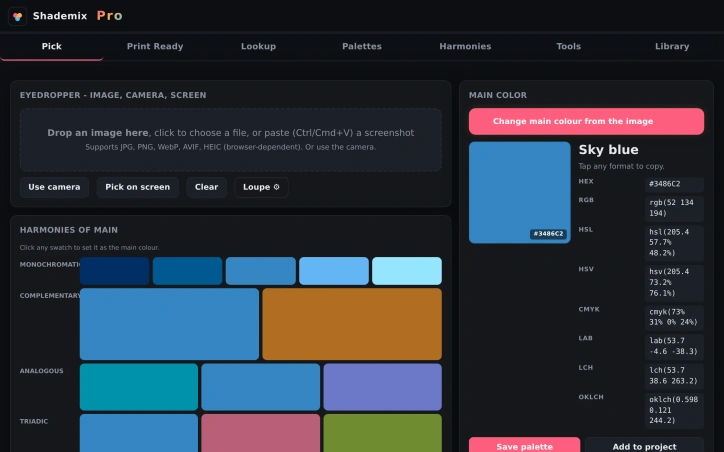Click Pick on screen button
724x452 pixels.
coord(138,187)
